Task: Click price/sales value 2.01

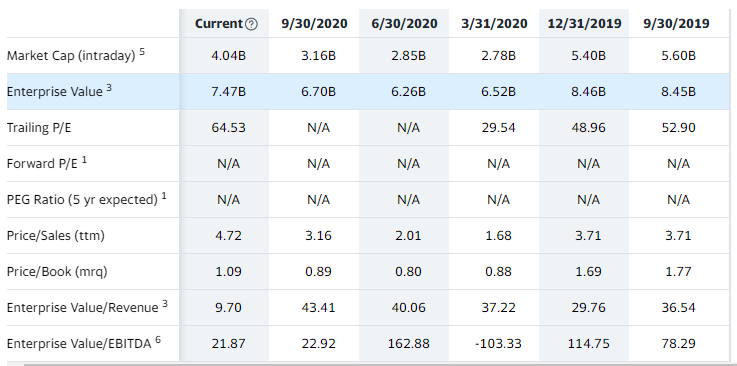Action: point(408,235)
